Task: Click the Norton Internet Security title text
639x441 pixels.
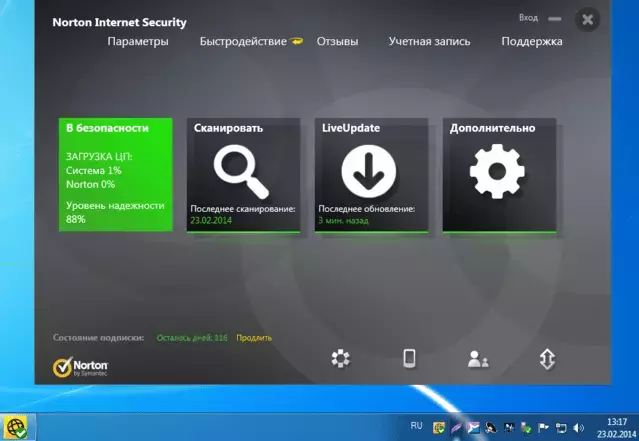Action: [x=119, y=22]
